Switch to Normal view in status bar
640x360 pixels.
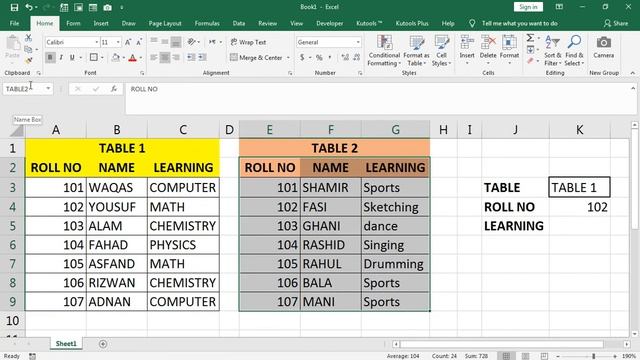(x=506, y=356)
